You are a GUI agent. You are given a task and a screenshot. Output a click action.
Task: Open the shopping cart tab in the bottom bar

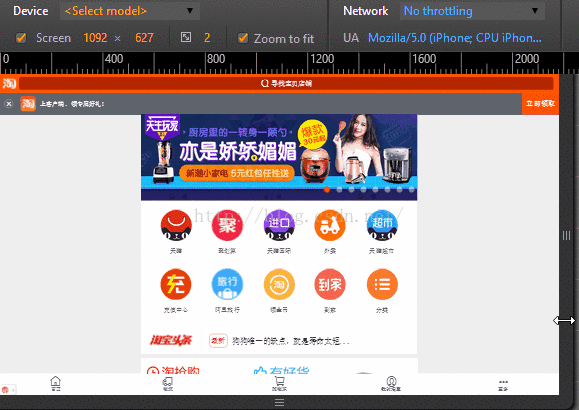click(x=280, y=383)
